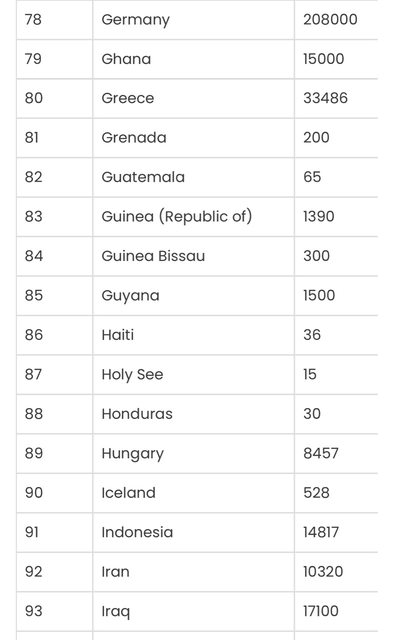Select row number 91 cell
The image size is (394, 640).
click(x=54, y=532)
